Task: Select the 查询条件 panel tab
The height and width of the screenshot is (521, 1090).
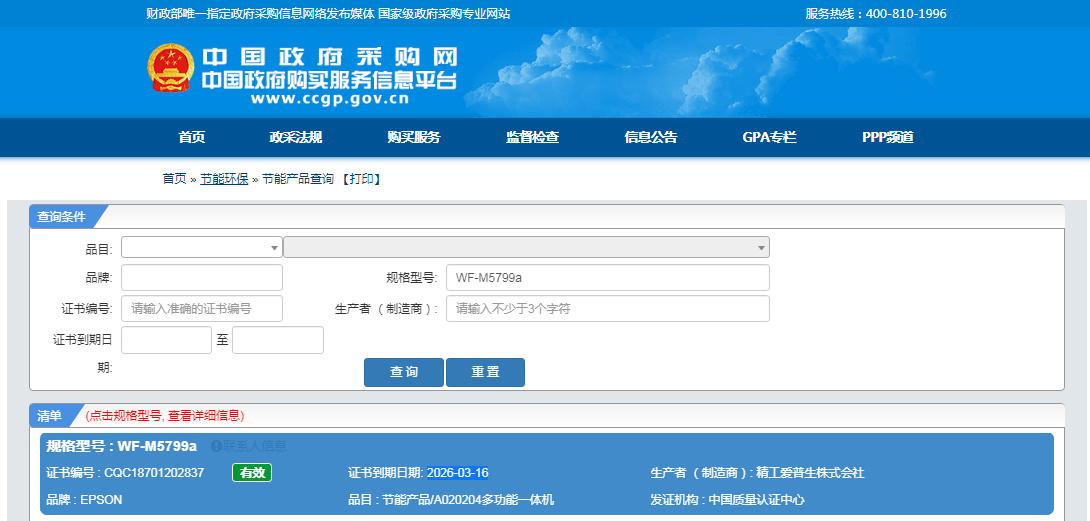Action: pos(61,216)
